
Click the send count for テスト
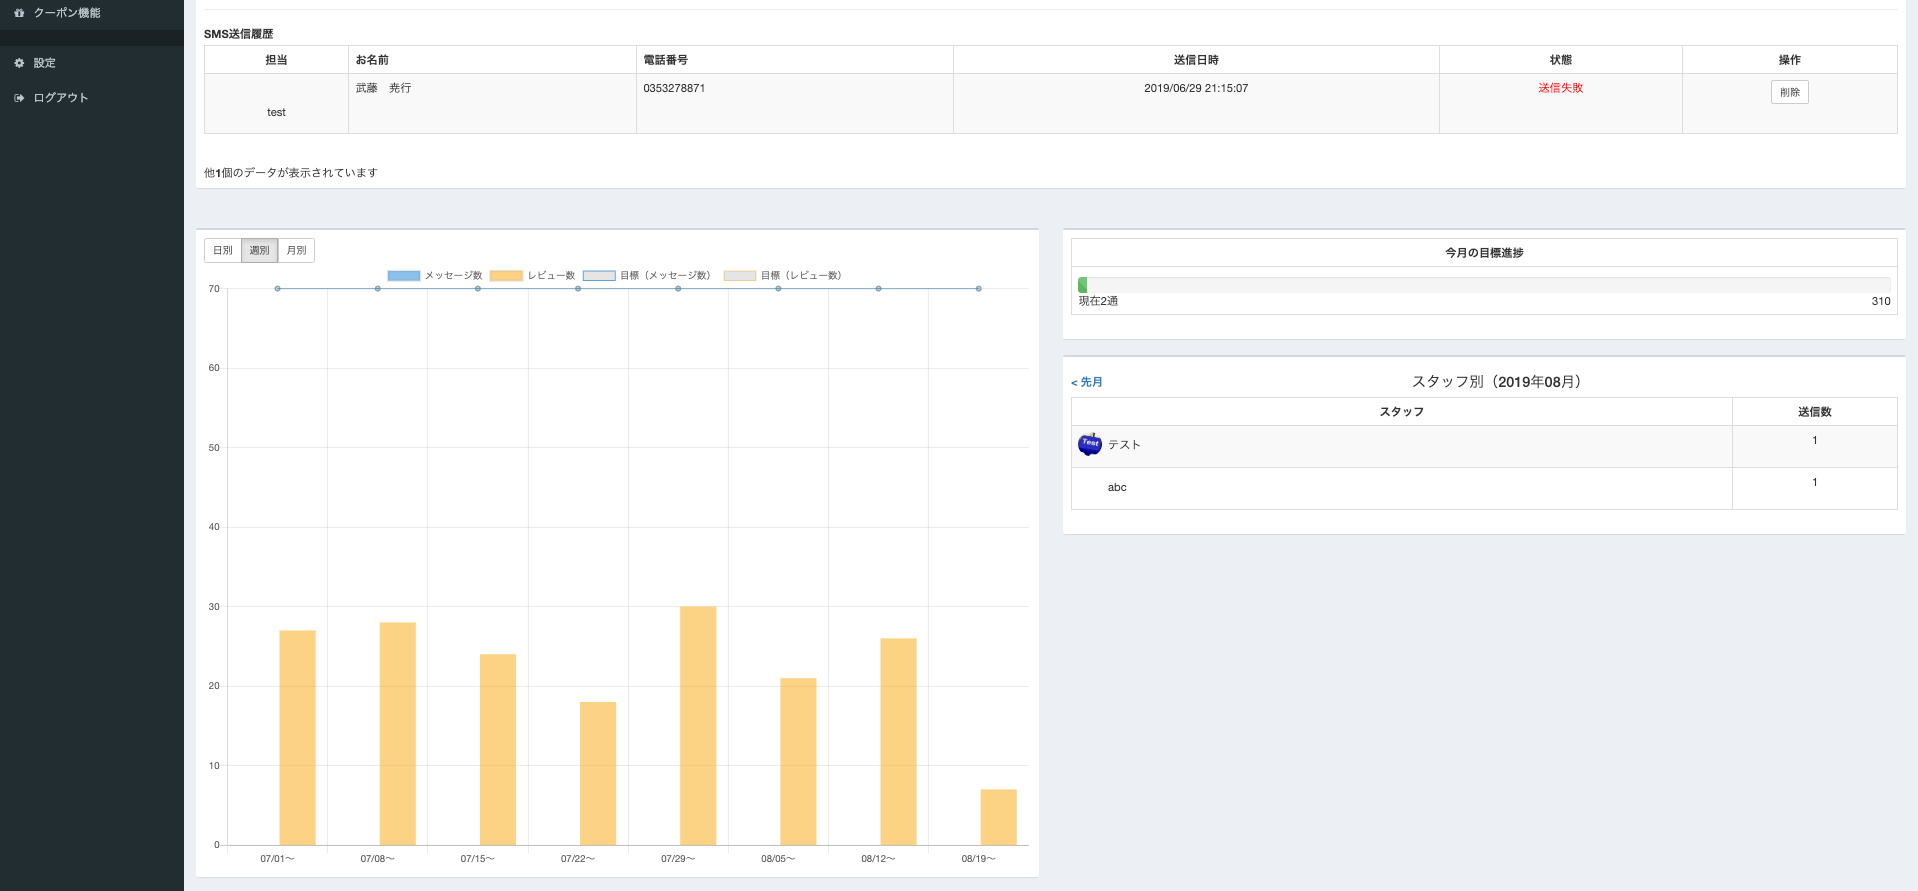[1815, 441]
